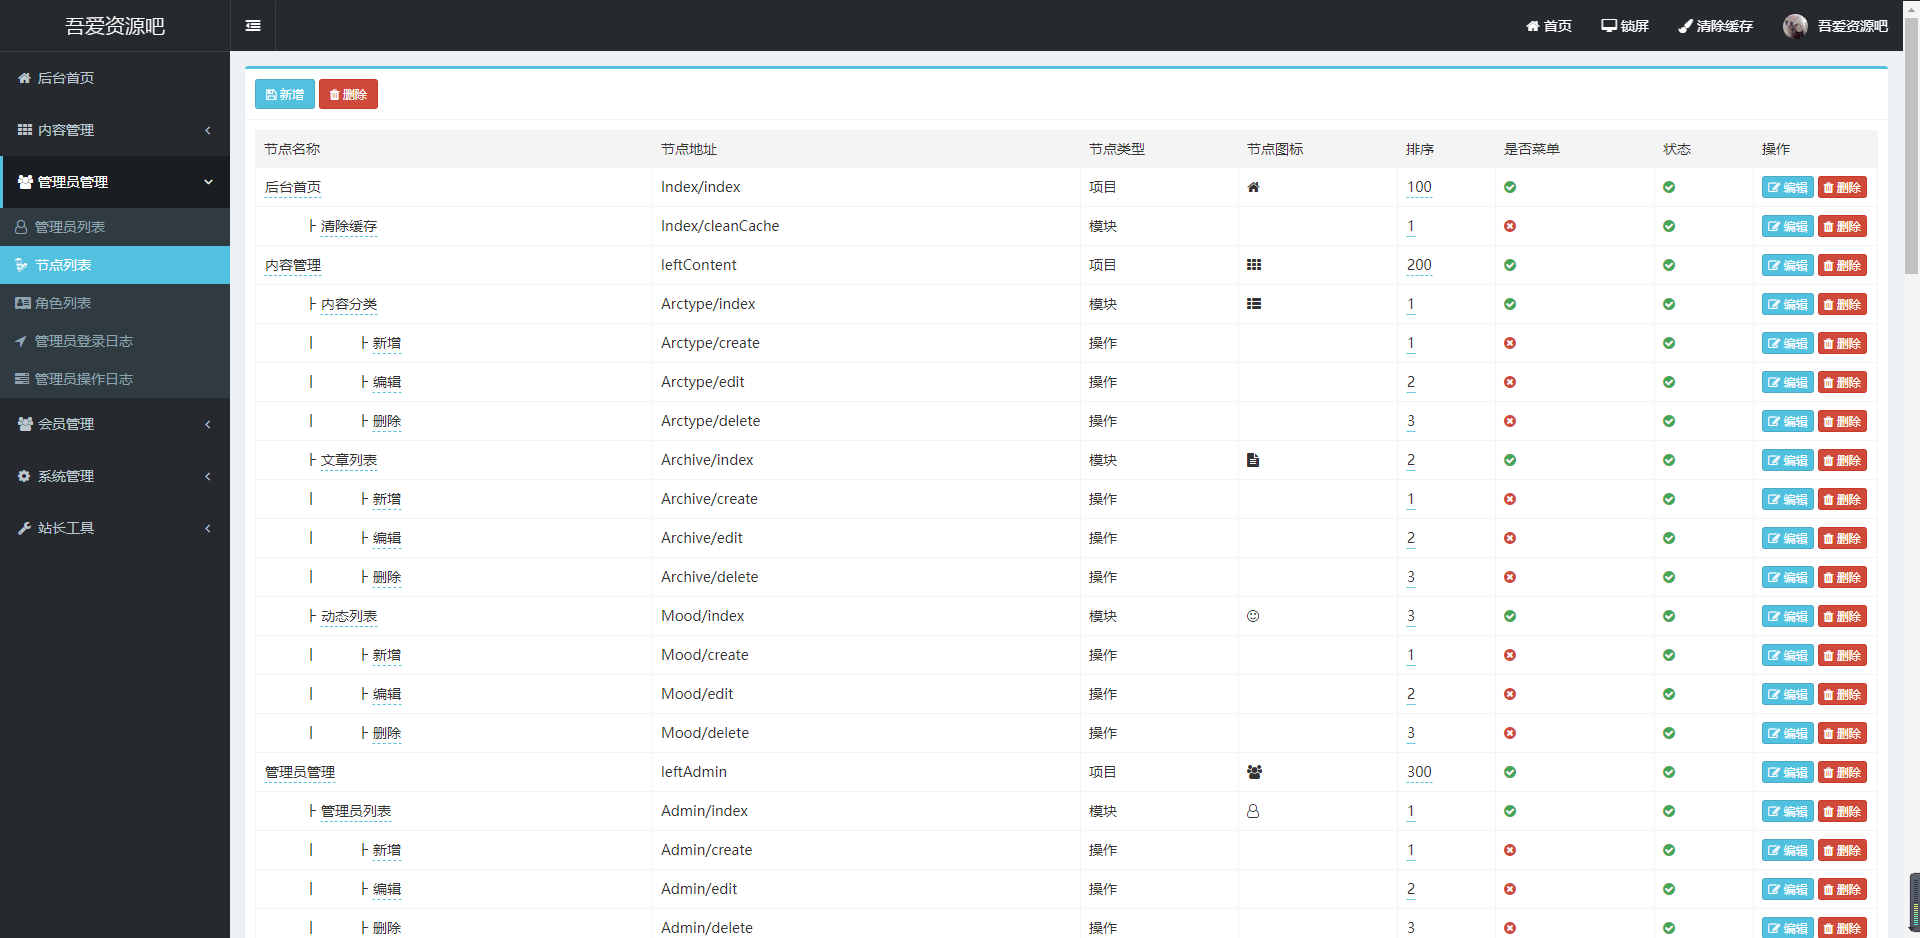The height and width of the screenshot is (938, 1920).
Task: Toggle the sidebar hamburger menu icon
Action: point(253,26)
